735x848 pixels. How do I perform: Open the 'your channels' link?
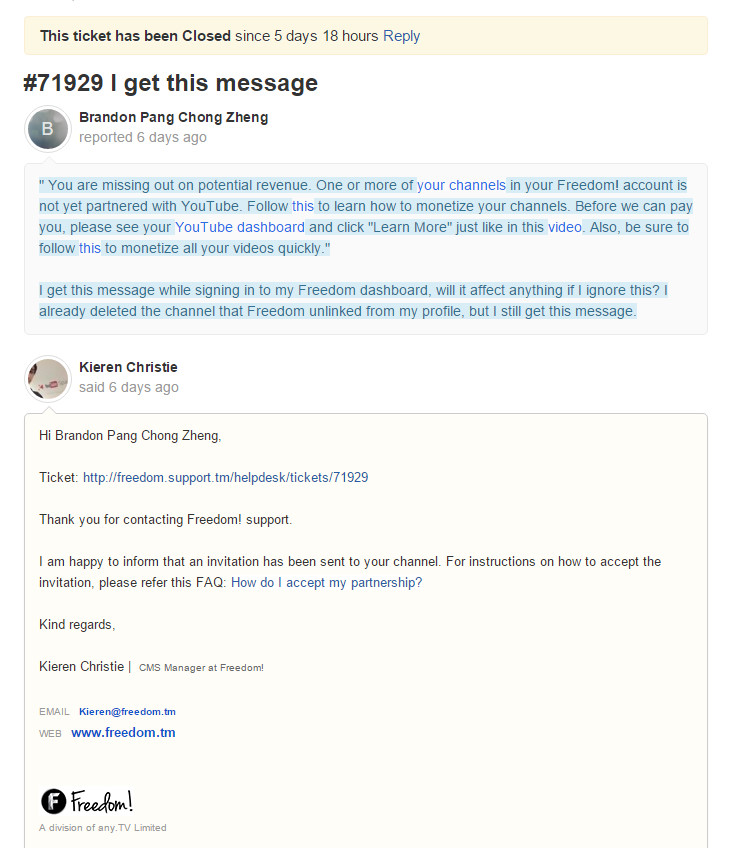coord(461,185)
